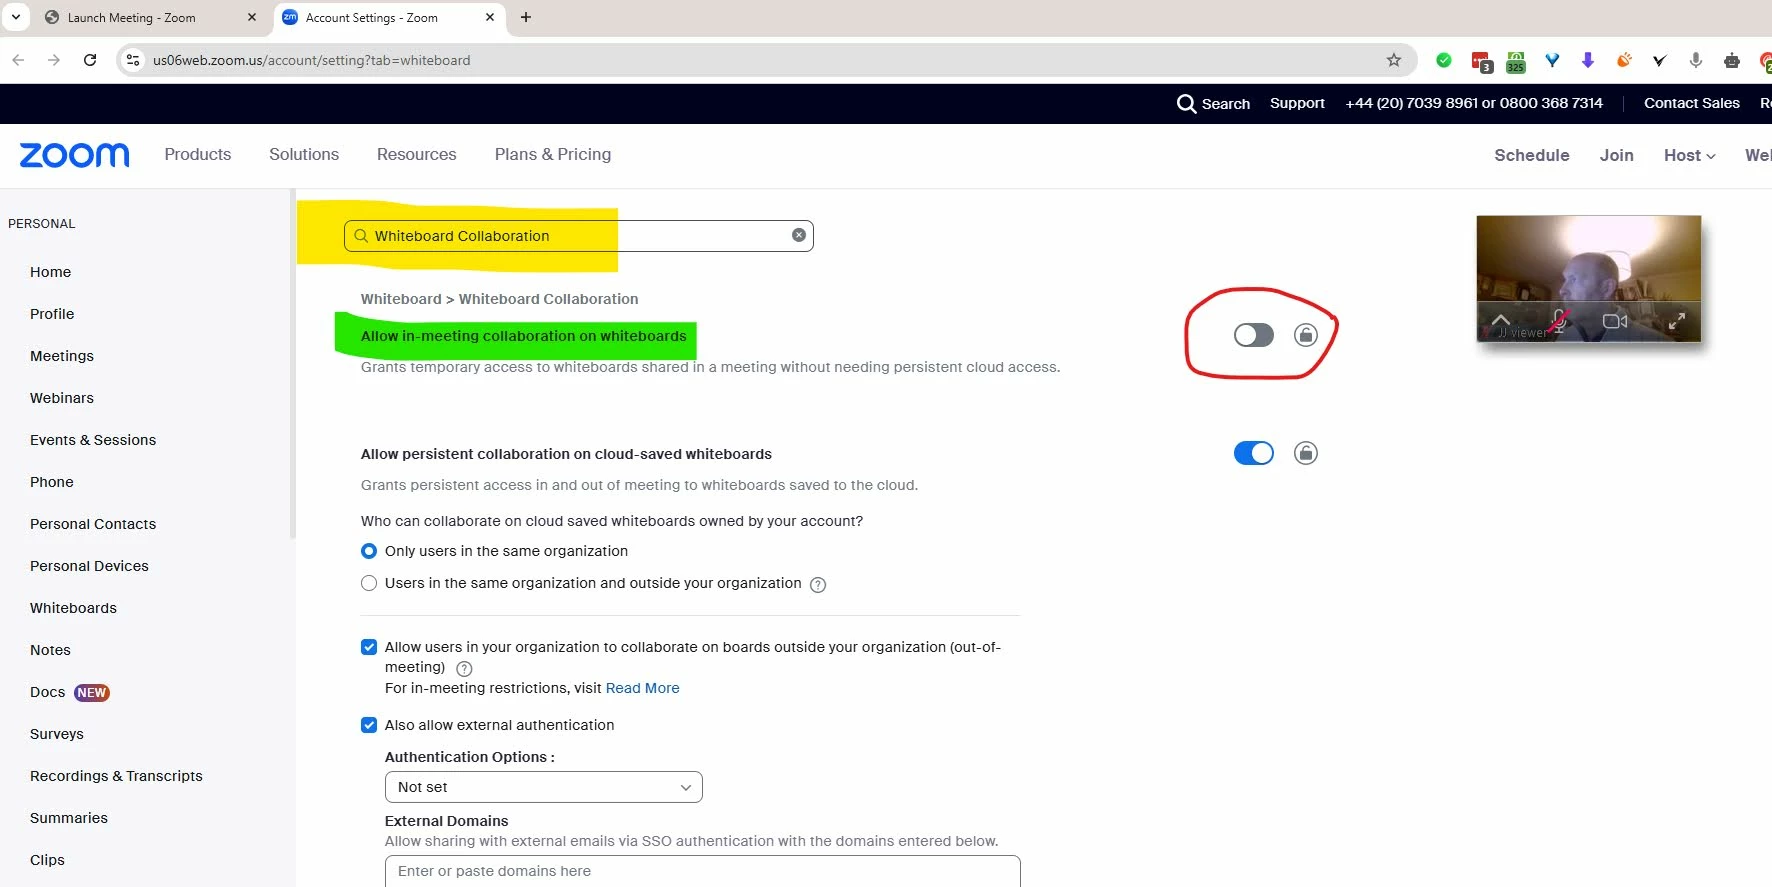Screen dimensions: 1772x887
Task: Open the site information icon in address bar
Action: click(x=133, y=60)
